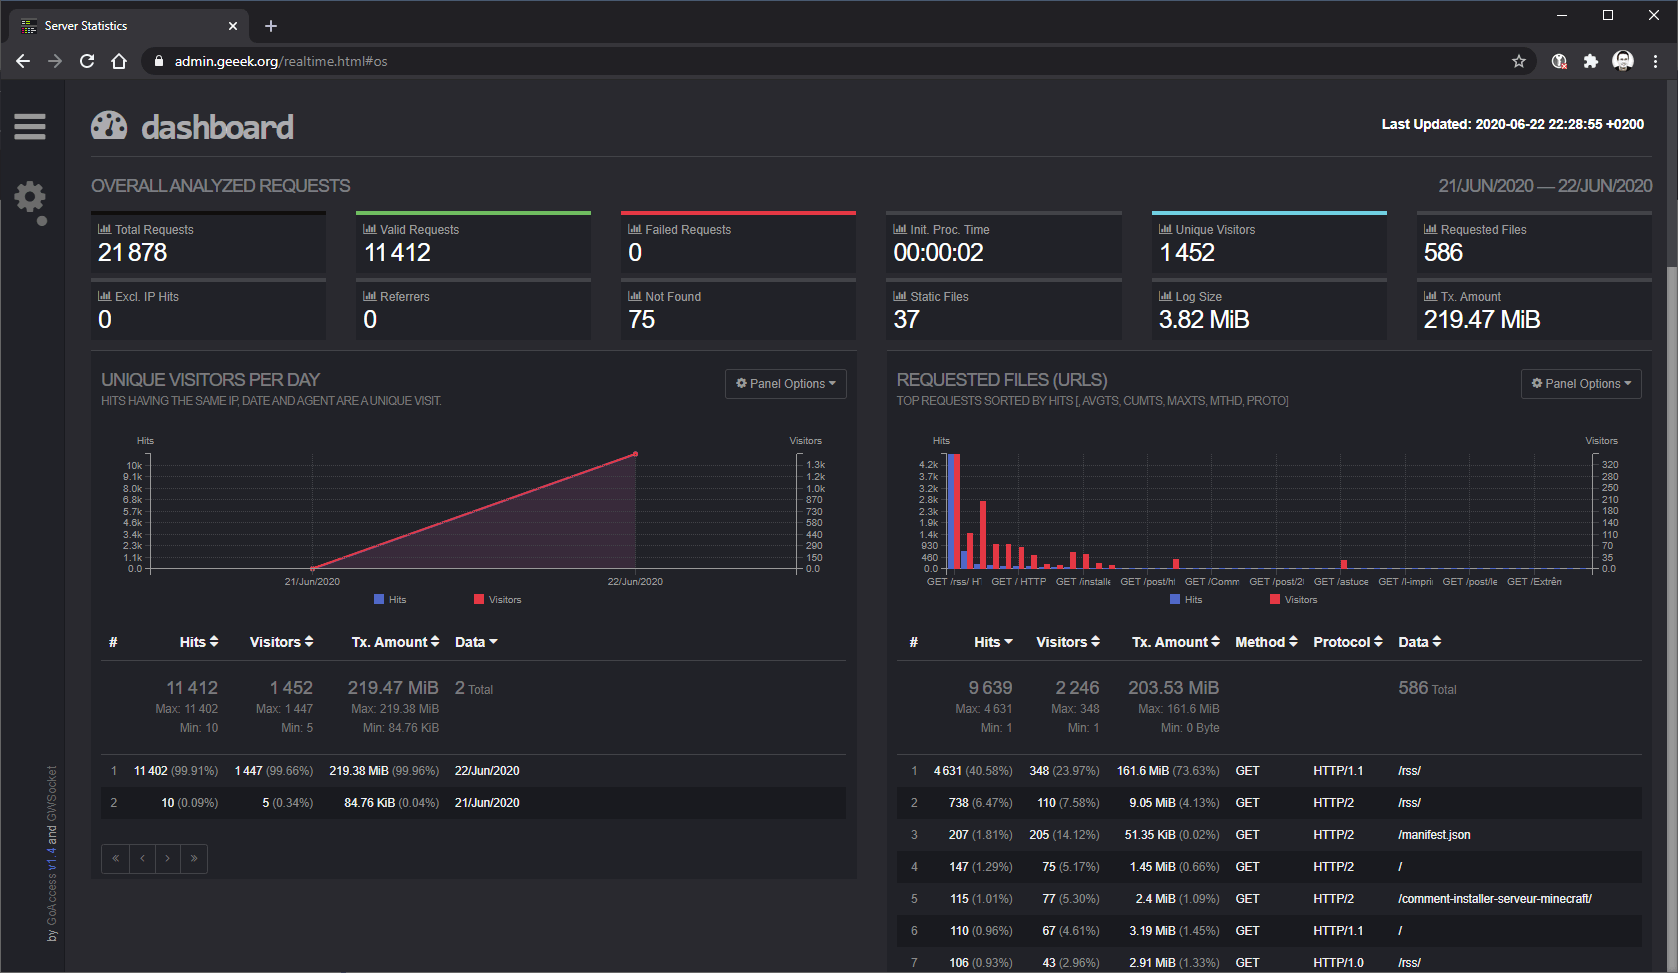Sort requested files by Method column
The height and width of the screenshot is (973, 1678).
1266,642
